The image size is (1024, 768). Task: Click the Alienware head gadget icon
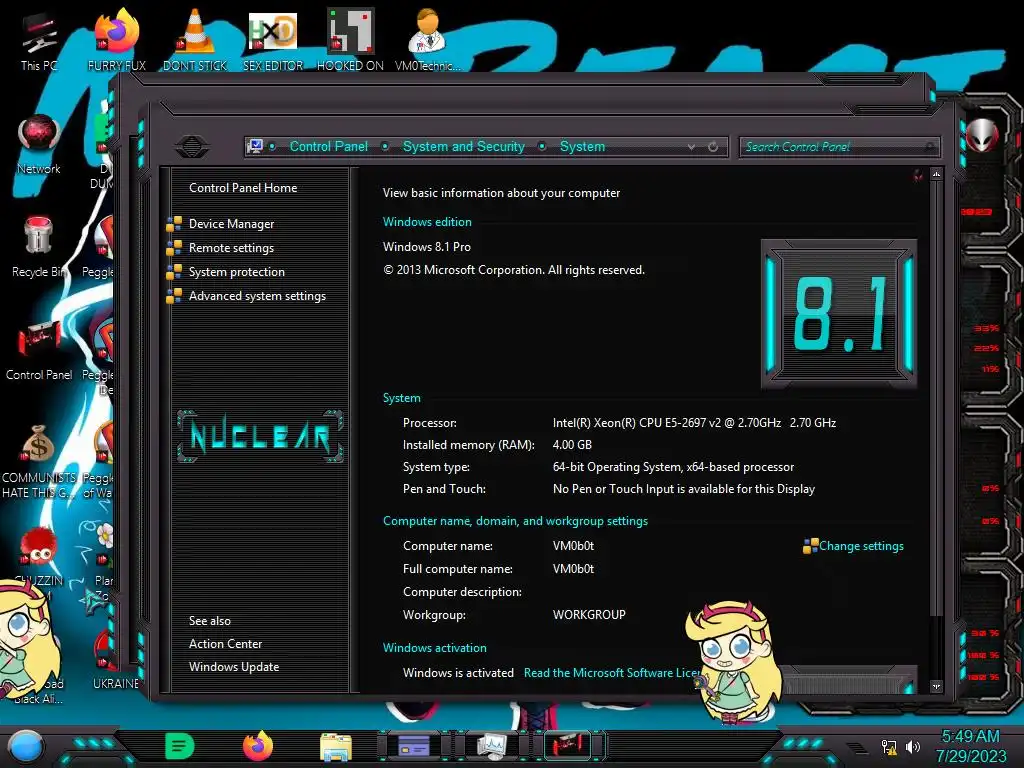tap(982, 135)
